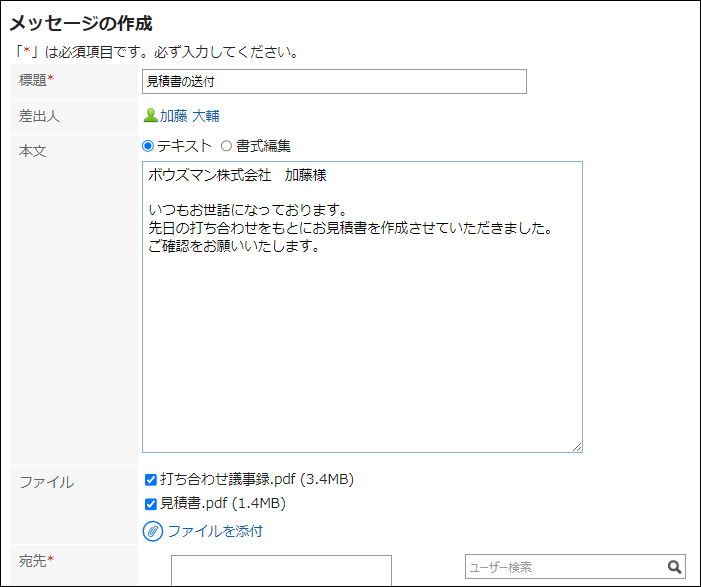
Task: Open sender profile 加藤 大輔
Action: tap(190, 116)
